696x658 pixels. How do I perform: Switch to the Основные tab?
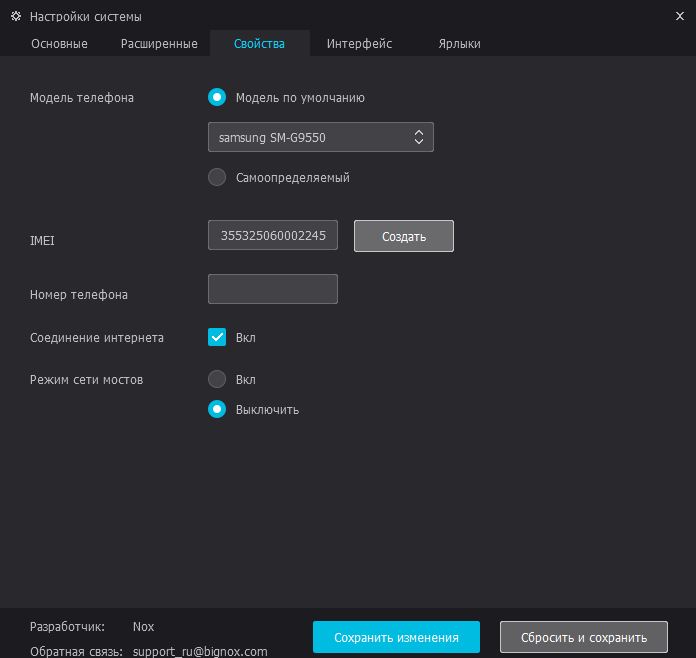(x=59, y=44)
